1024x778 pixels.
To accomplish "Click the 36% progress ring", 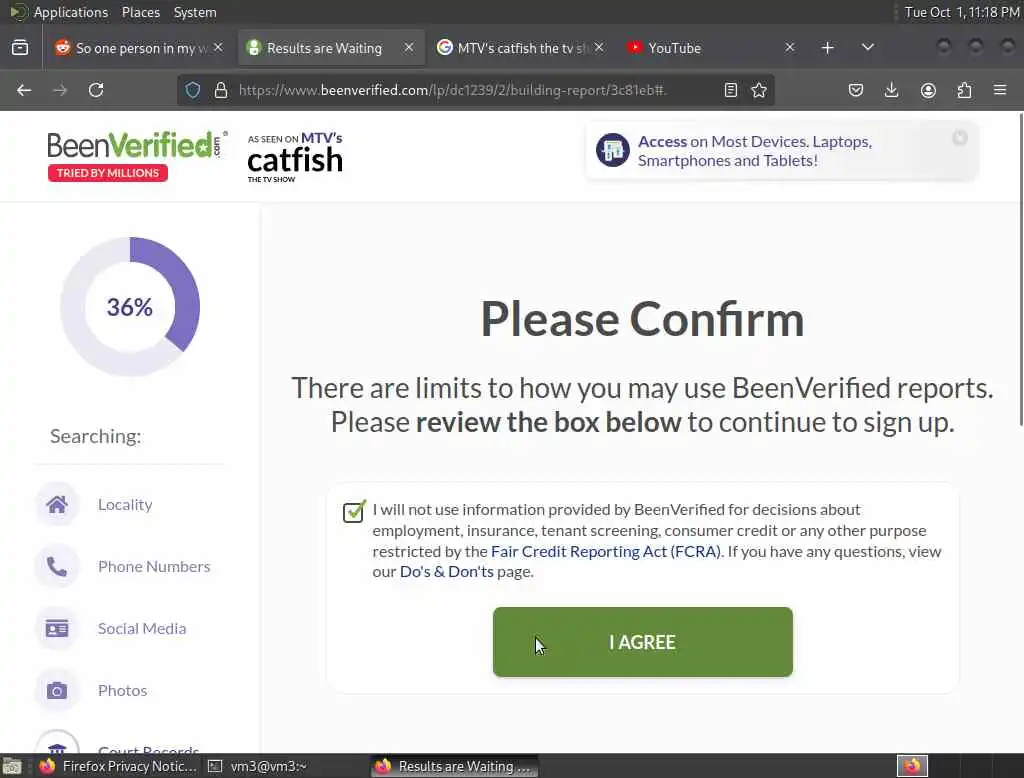I will (130, 306).
